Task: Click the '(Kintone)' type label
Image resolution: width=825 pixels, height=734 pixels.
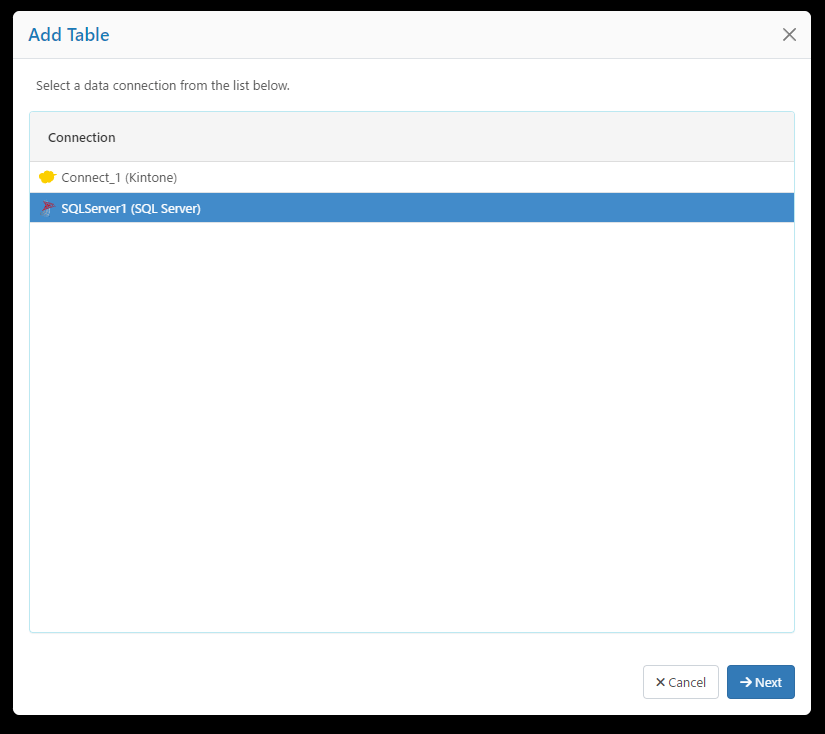Action: point(151,177)
